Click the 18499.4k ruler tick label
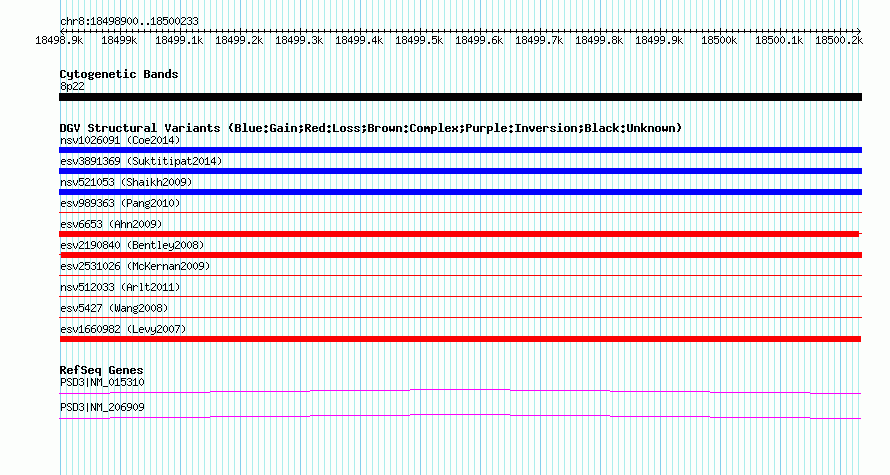The image size is (890, 475). [x=359, y=40]
